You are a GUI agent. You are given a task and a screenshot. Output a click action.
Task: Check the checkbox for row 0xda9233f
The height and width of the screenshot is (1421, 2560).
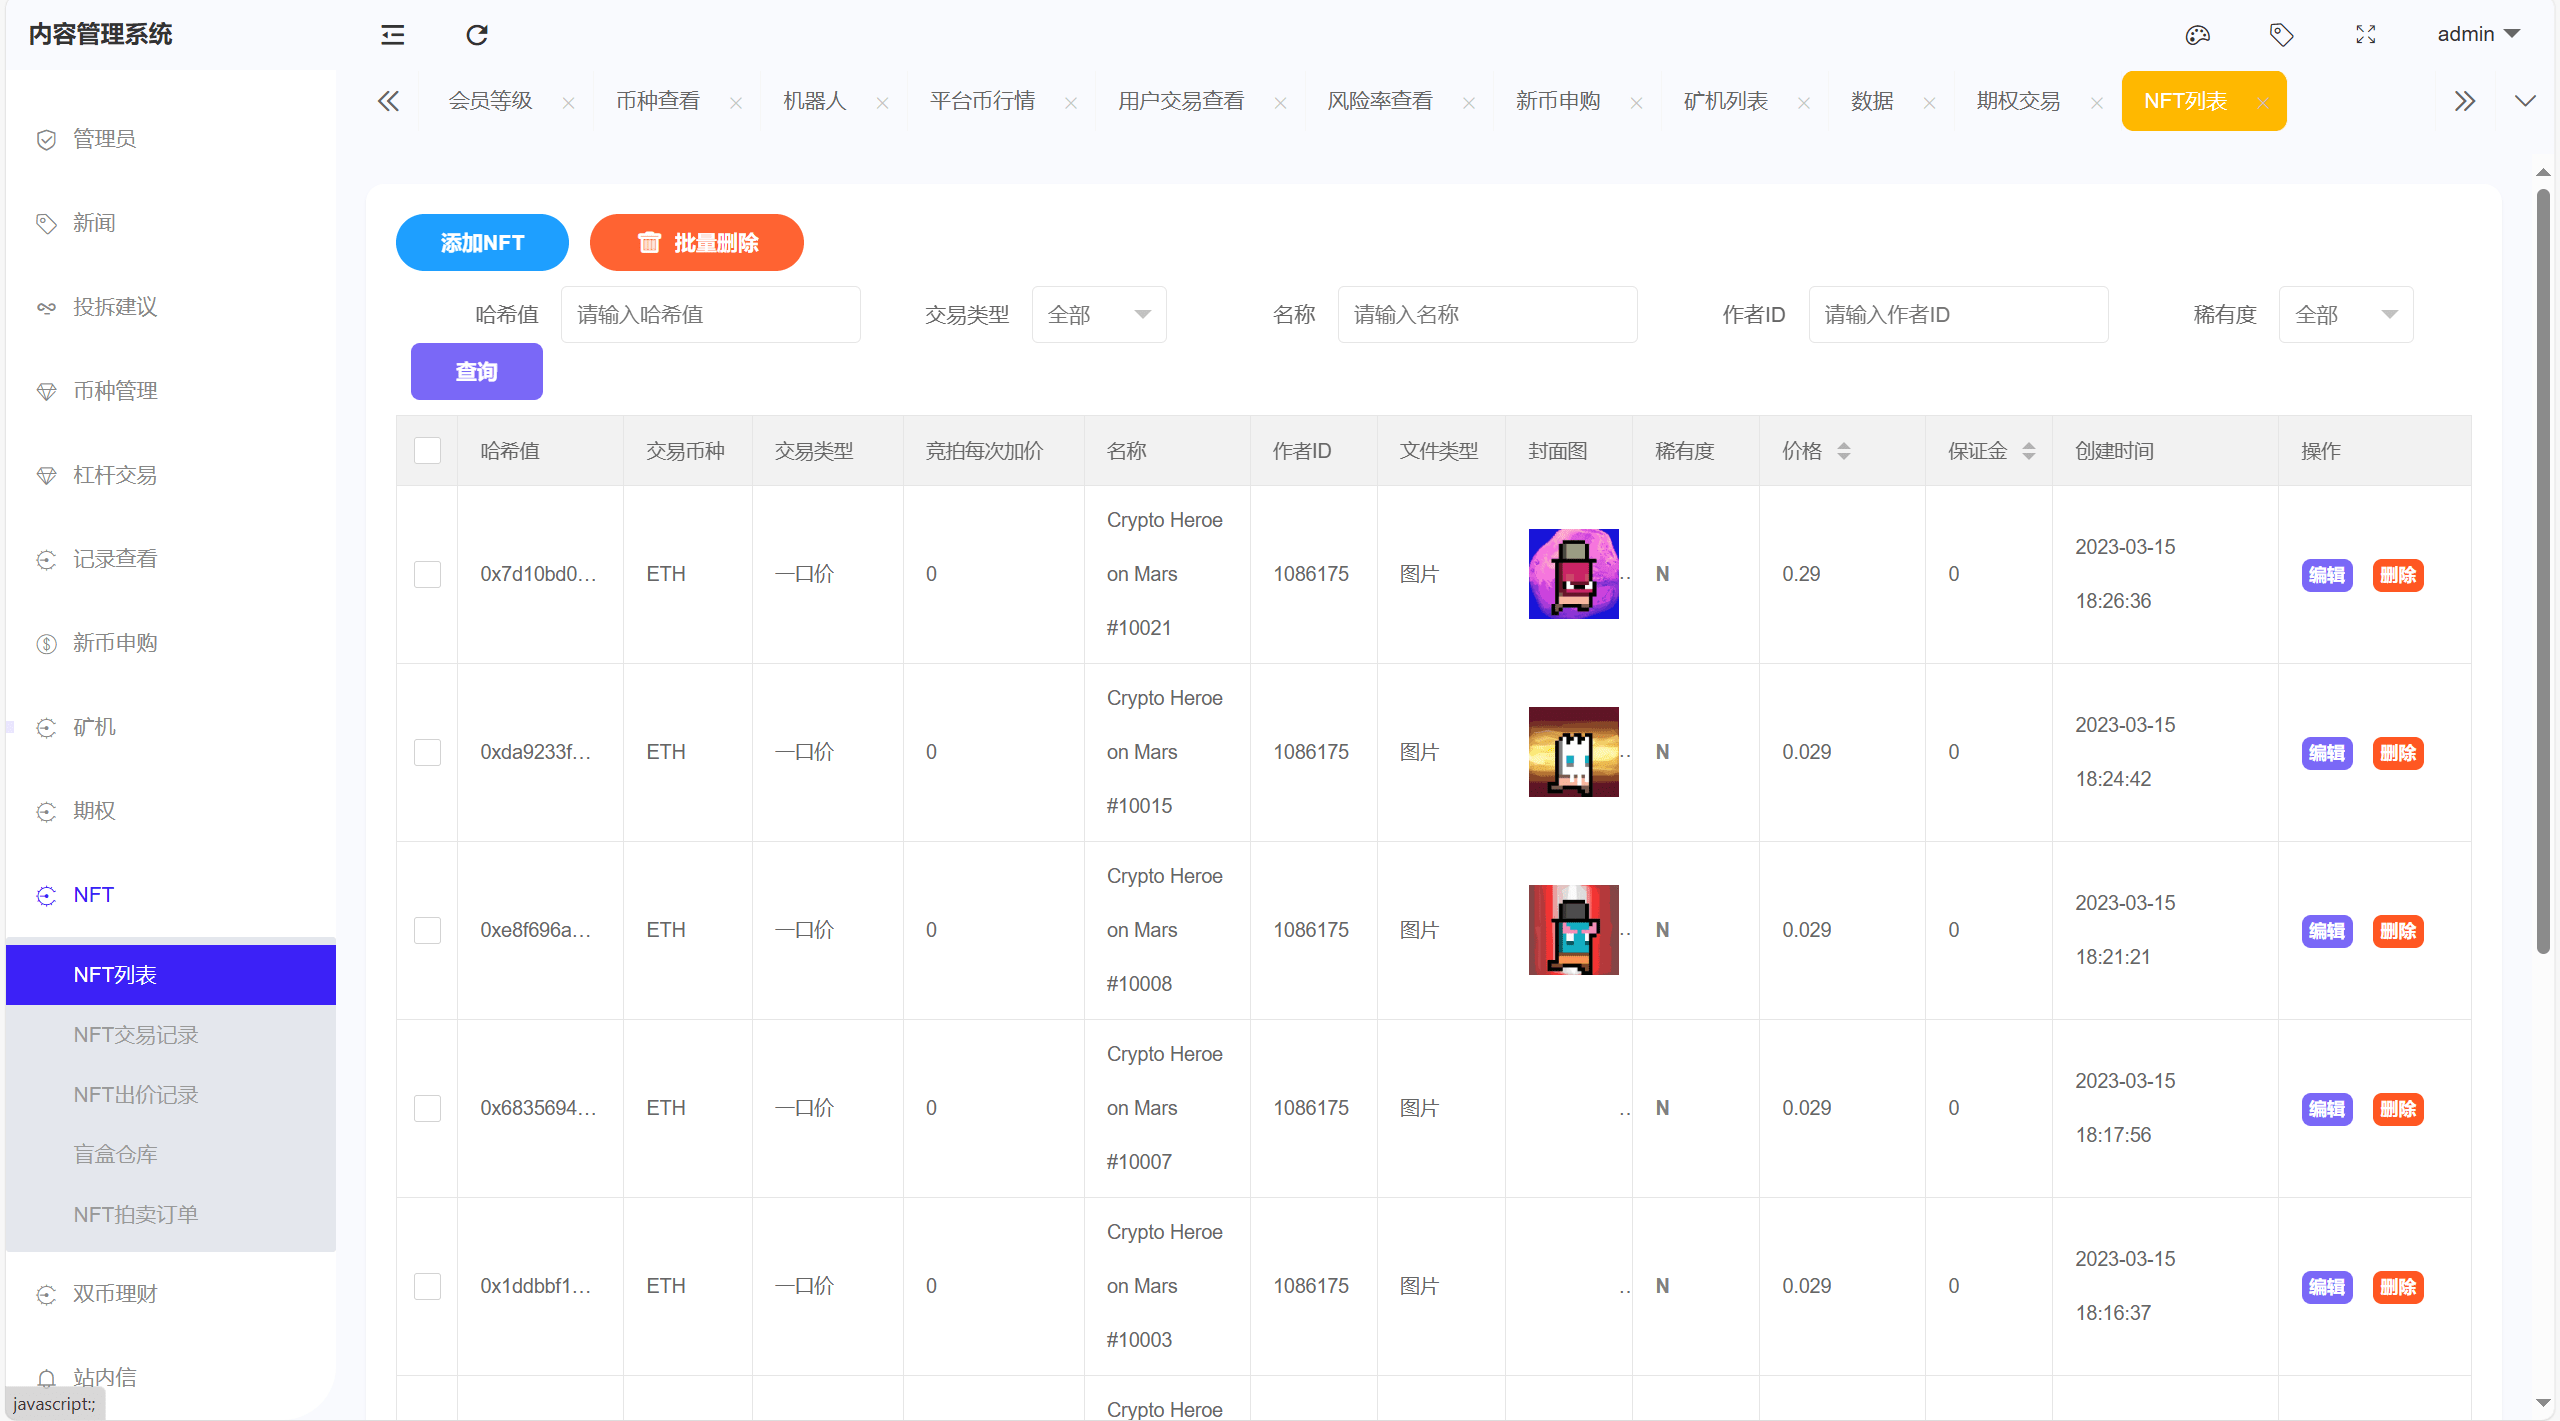click(427, 752)
